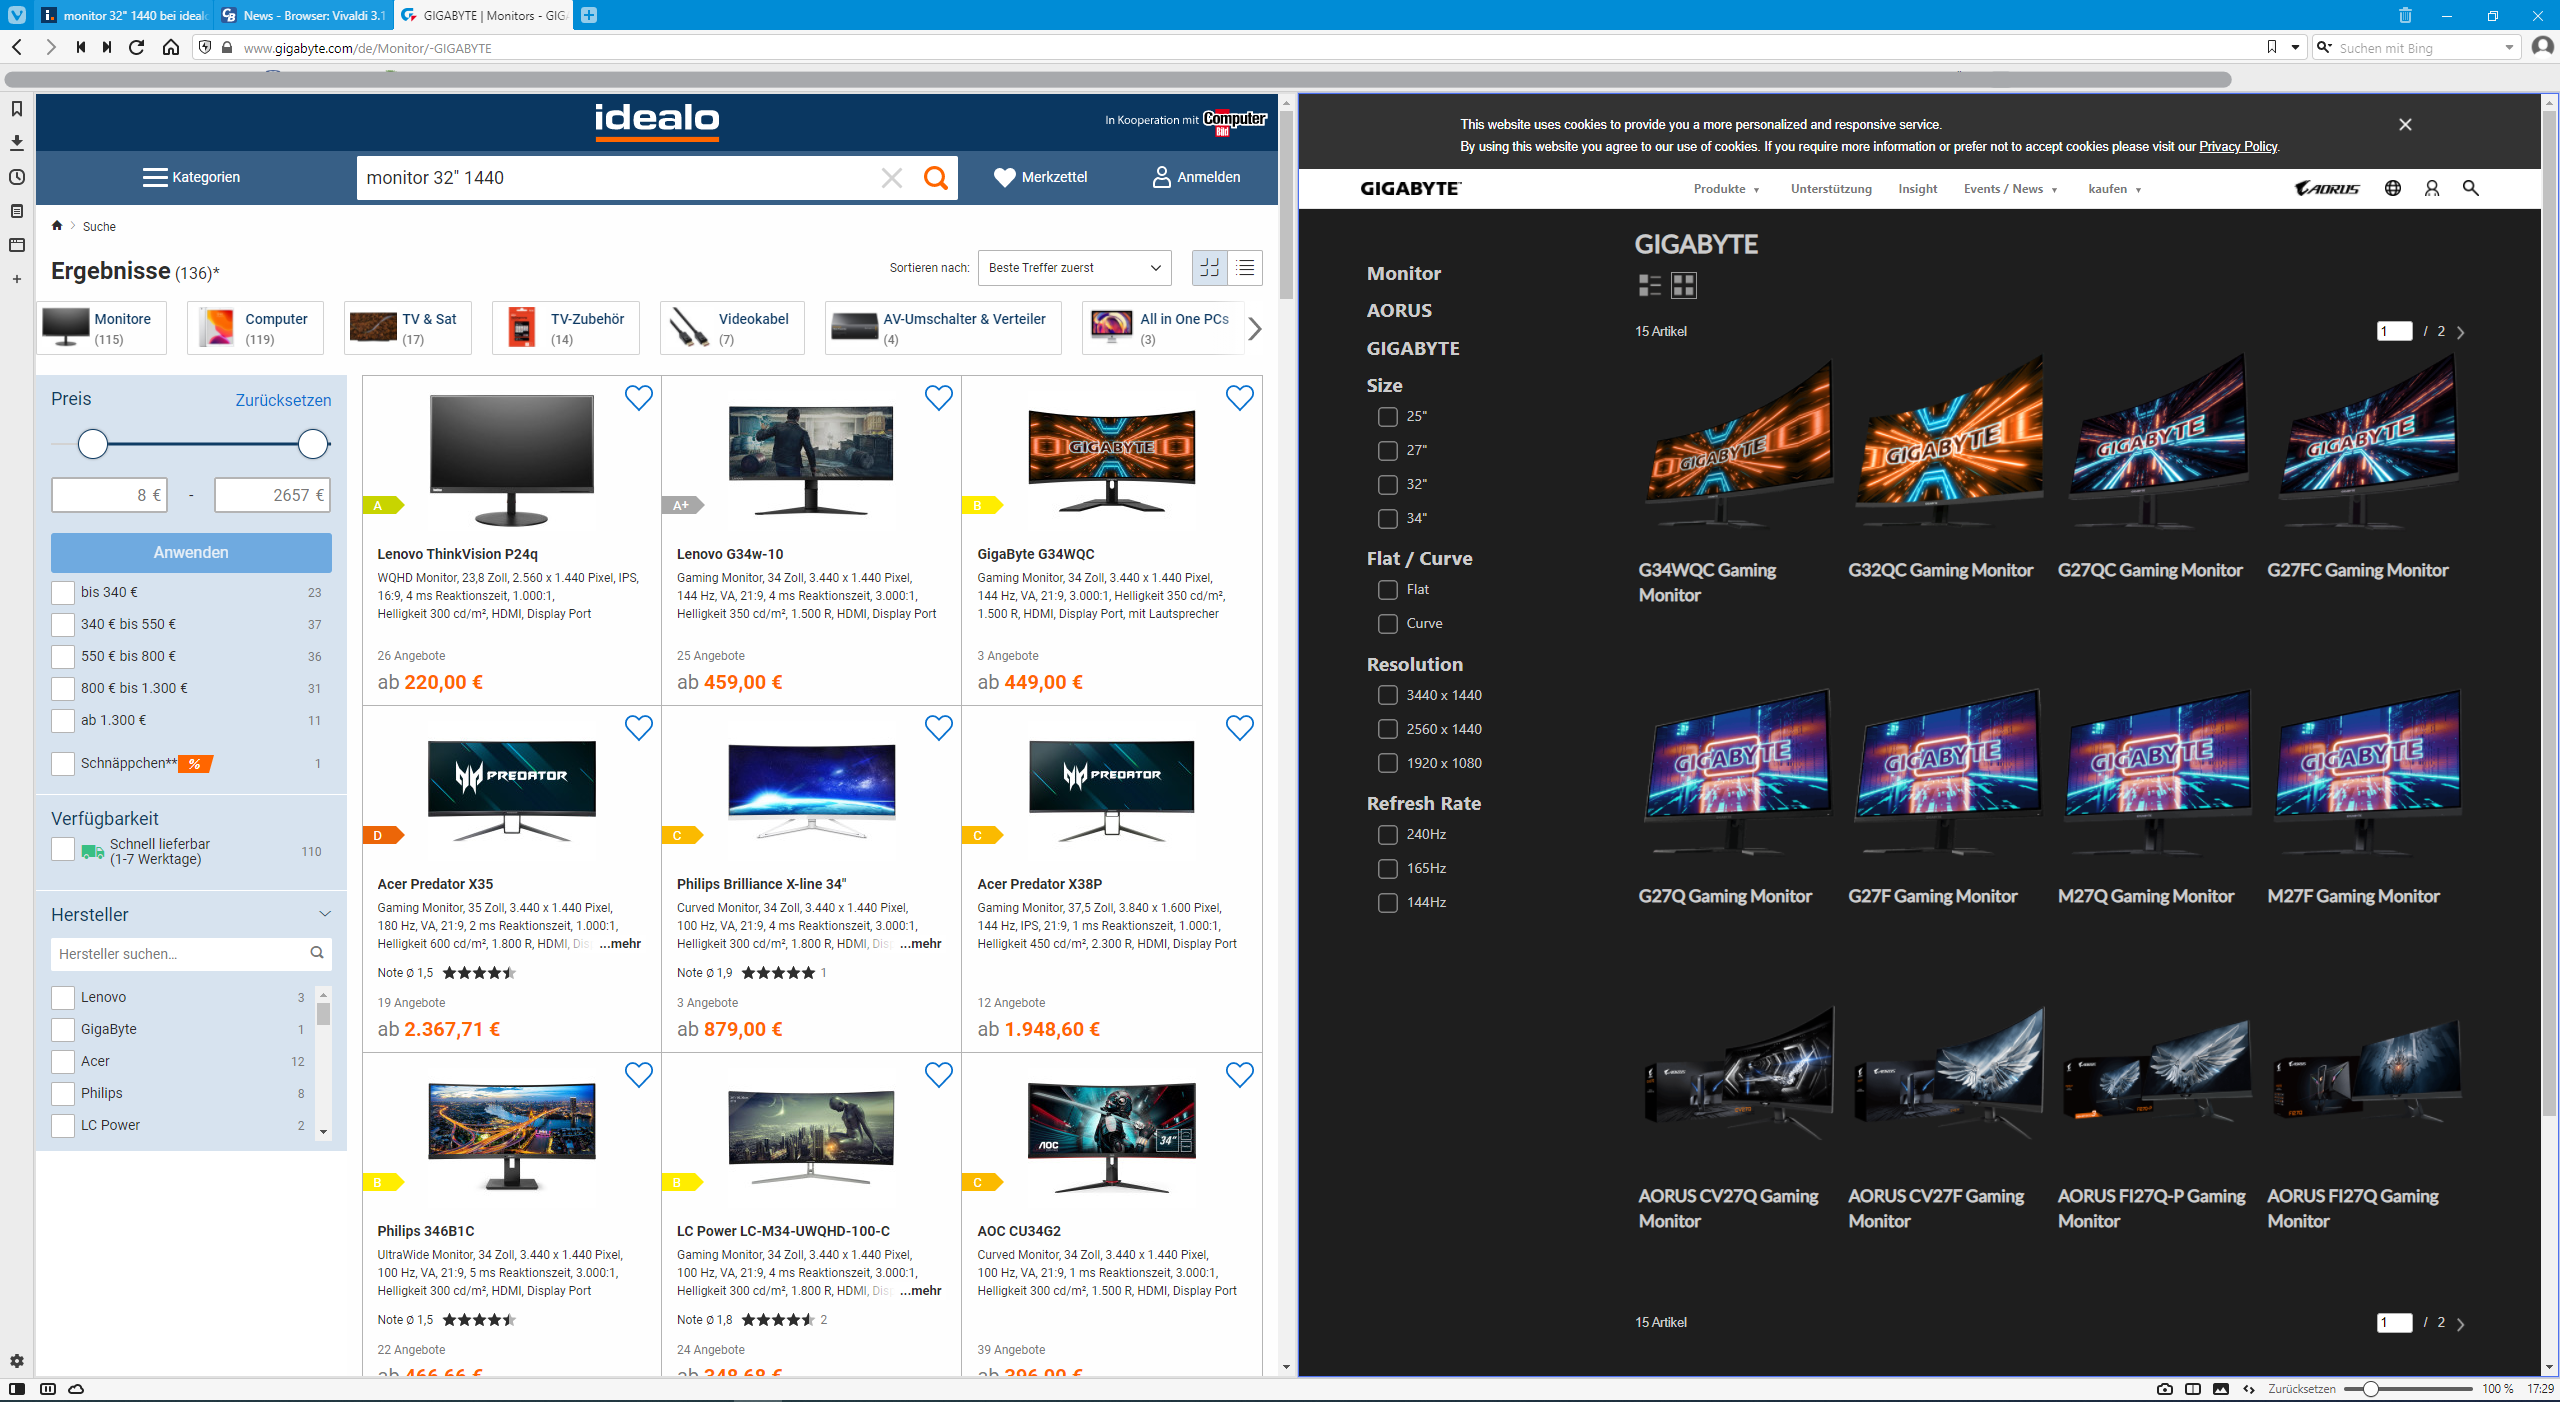Click Zurücksetzen to reset the price
This screenshot has width=2560, height=1402.
283,401
